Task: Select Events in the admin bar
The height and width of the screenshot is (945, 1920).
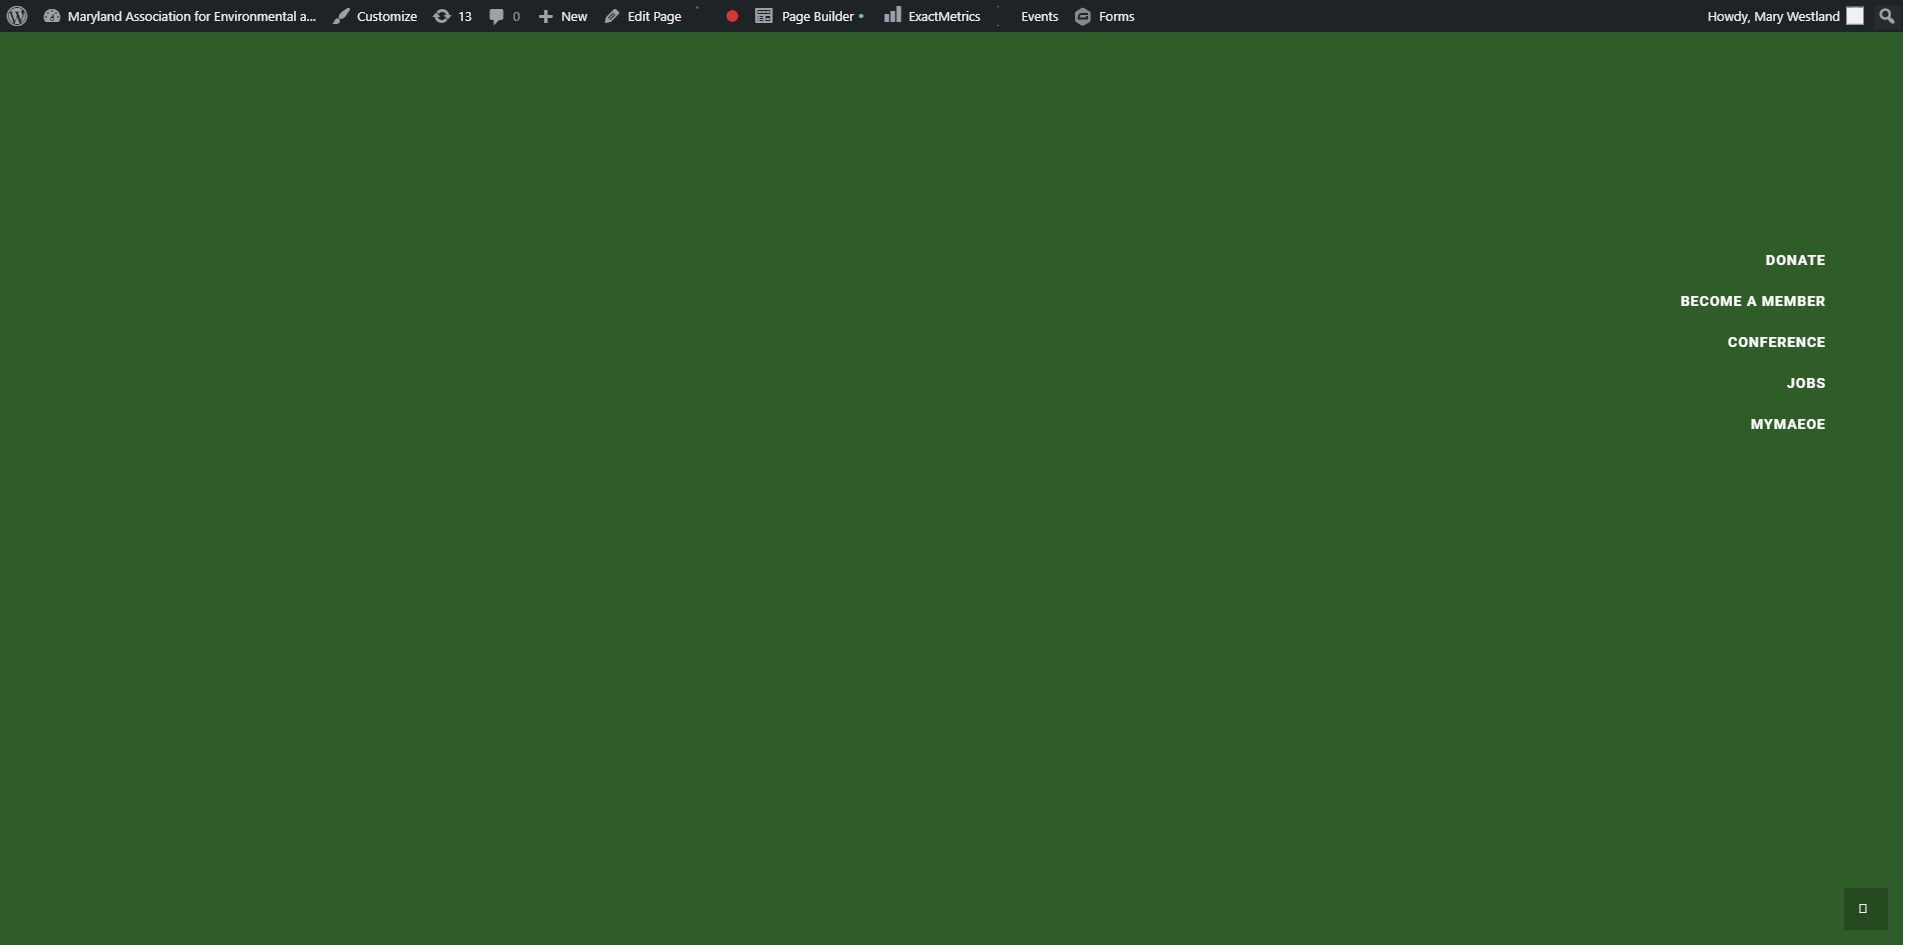Action: tap(1039, 16)
